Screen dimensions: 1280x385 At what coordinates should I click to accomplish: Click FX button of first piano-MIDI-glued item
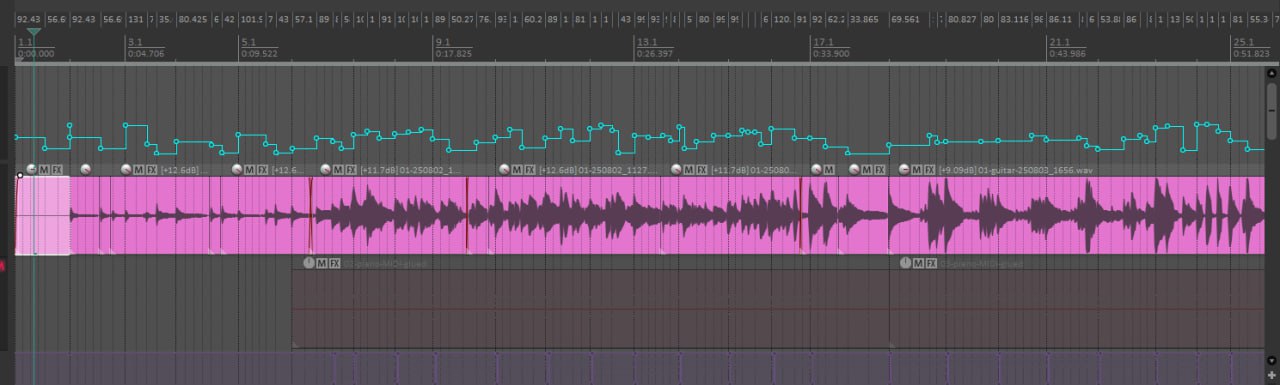click(335, 263)
